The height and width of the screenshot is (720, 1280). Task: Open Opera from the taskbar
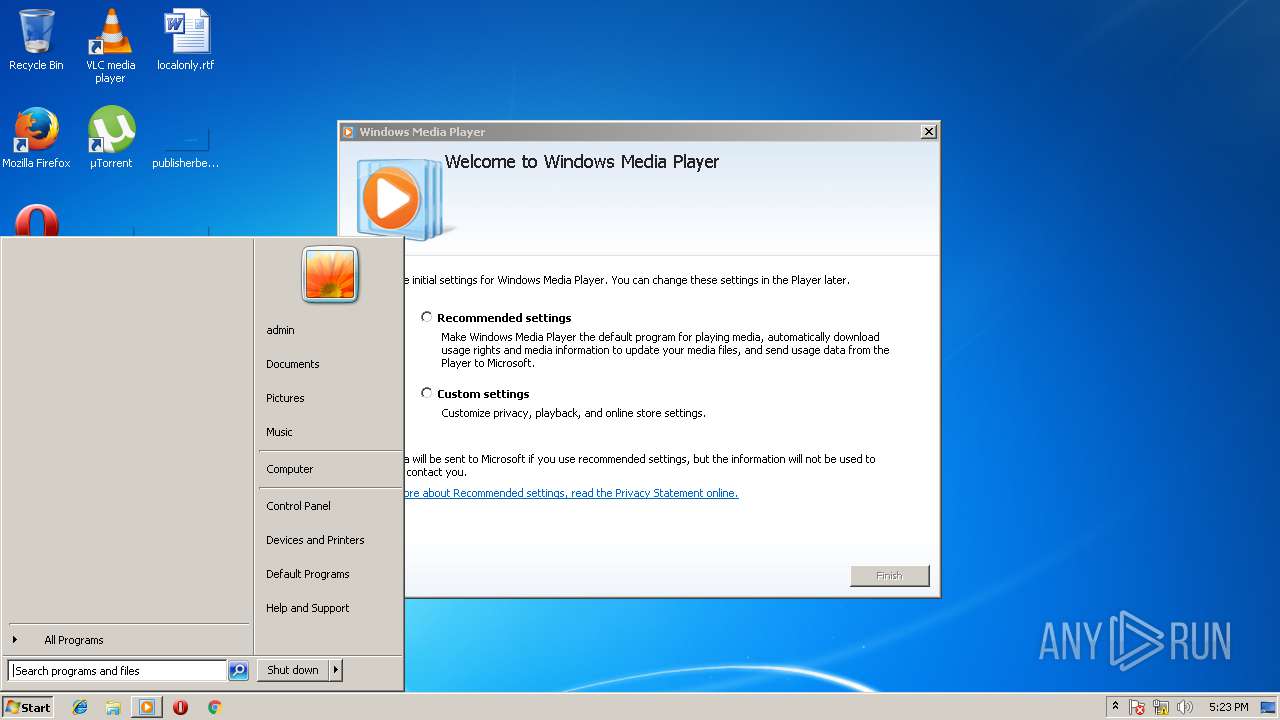[180, 707]
